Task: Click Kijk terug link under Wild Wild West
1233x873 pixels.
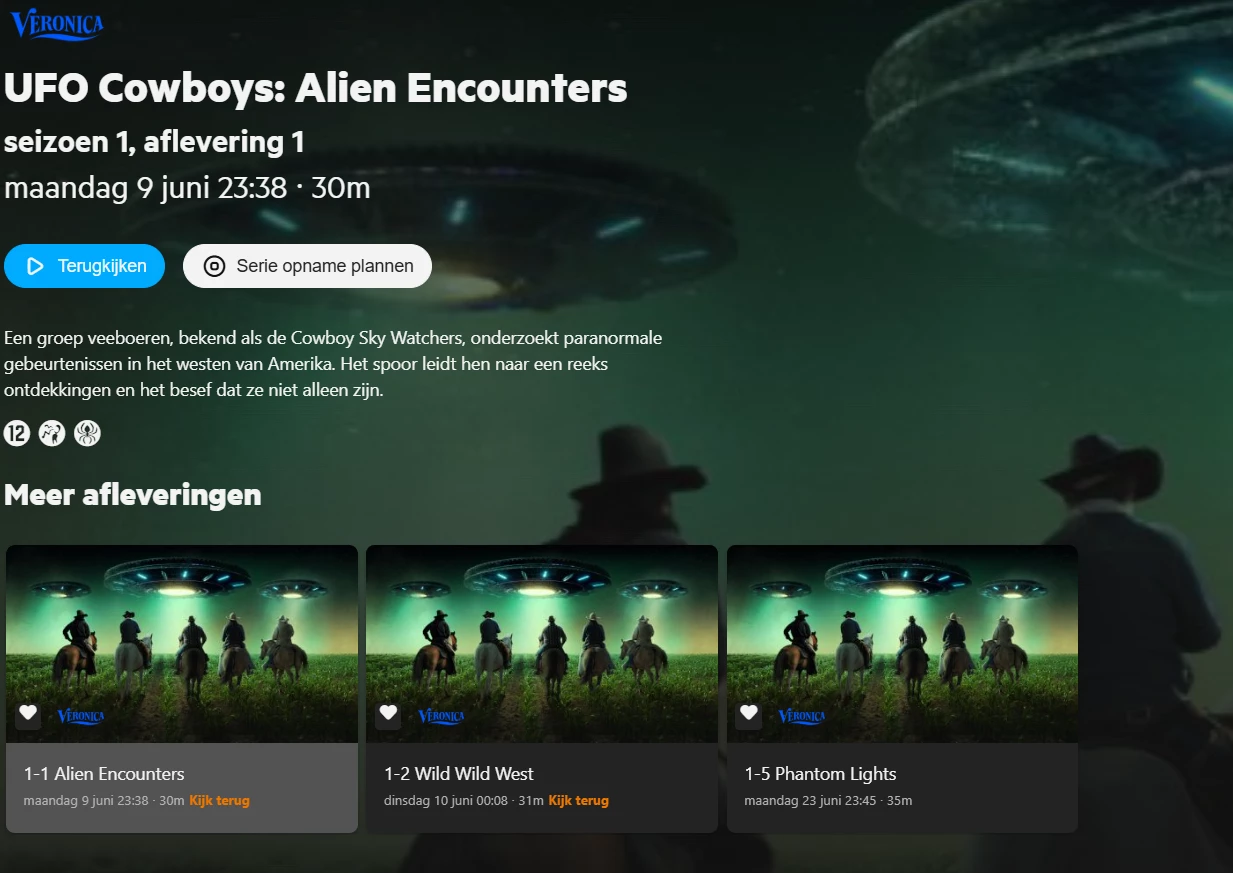Action: coord(578,801)
